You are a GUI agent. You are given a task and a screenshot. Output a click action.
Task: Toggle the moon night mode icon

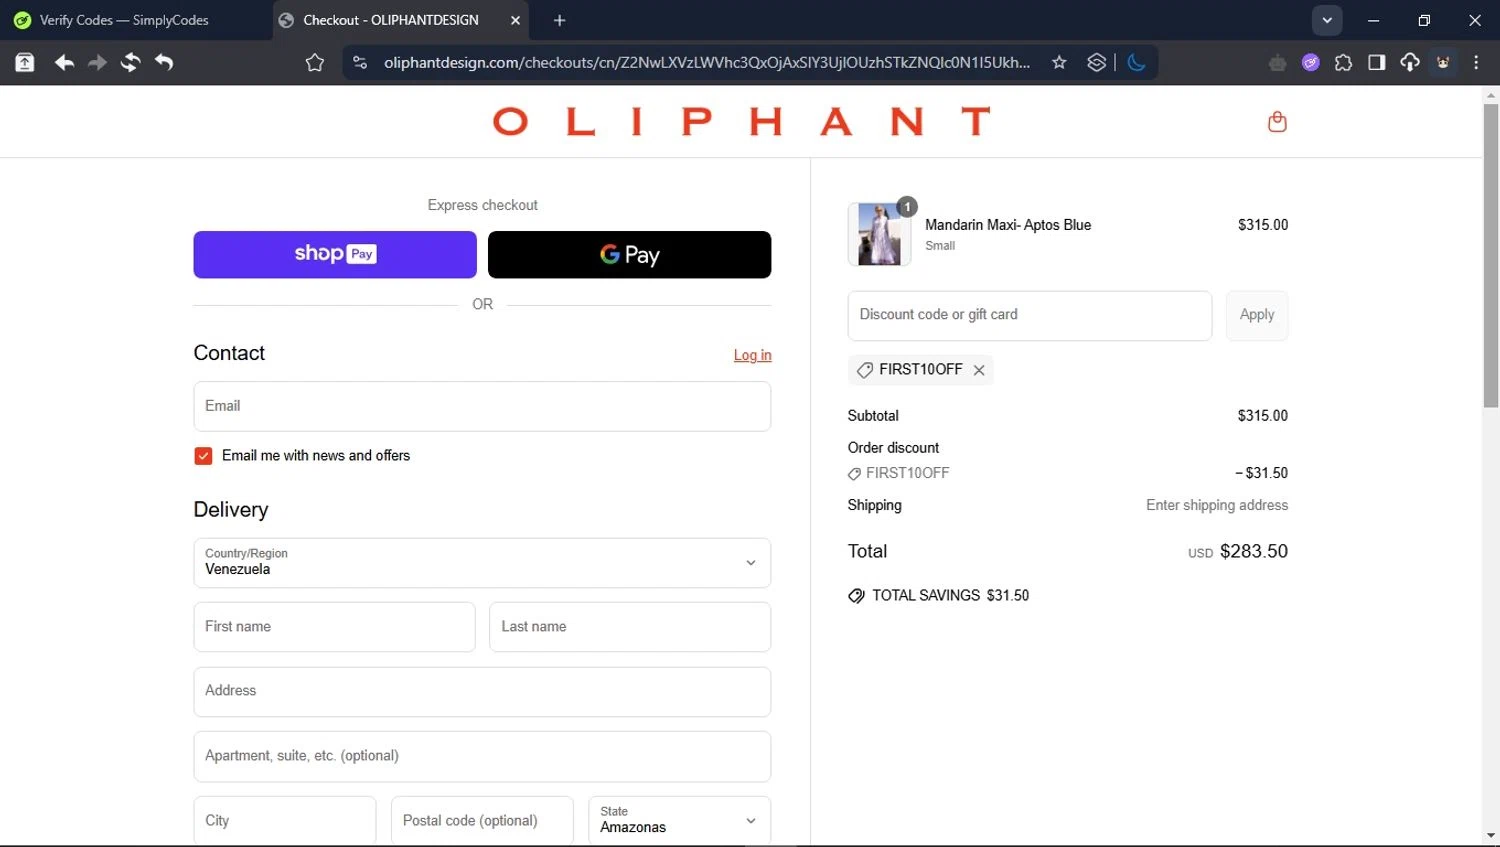click(1136, 62)
